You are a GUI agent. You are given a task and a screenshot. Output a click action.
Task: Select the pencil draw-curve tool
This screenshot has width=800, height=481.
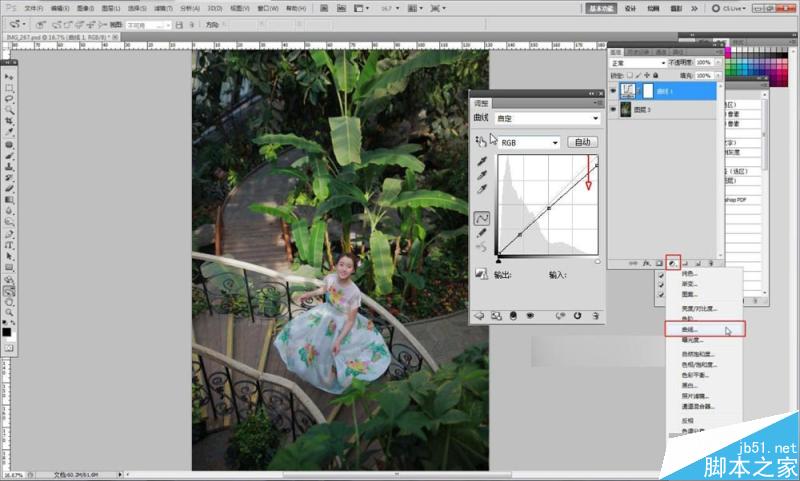(x=482, y=233)
